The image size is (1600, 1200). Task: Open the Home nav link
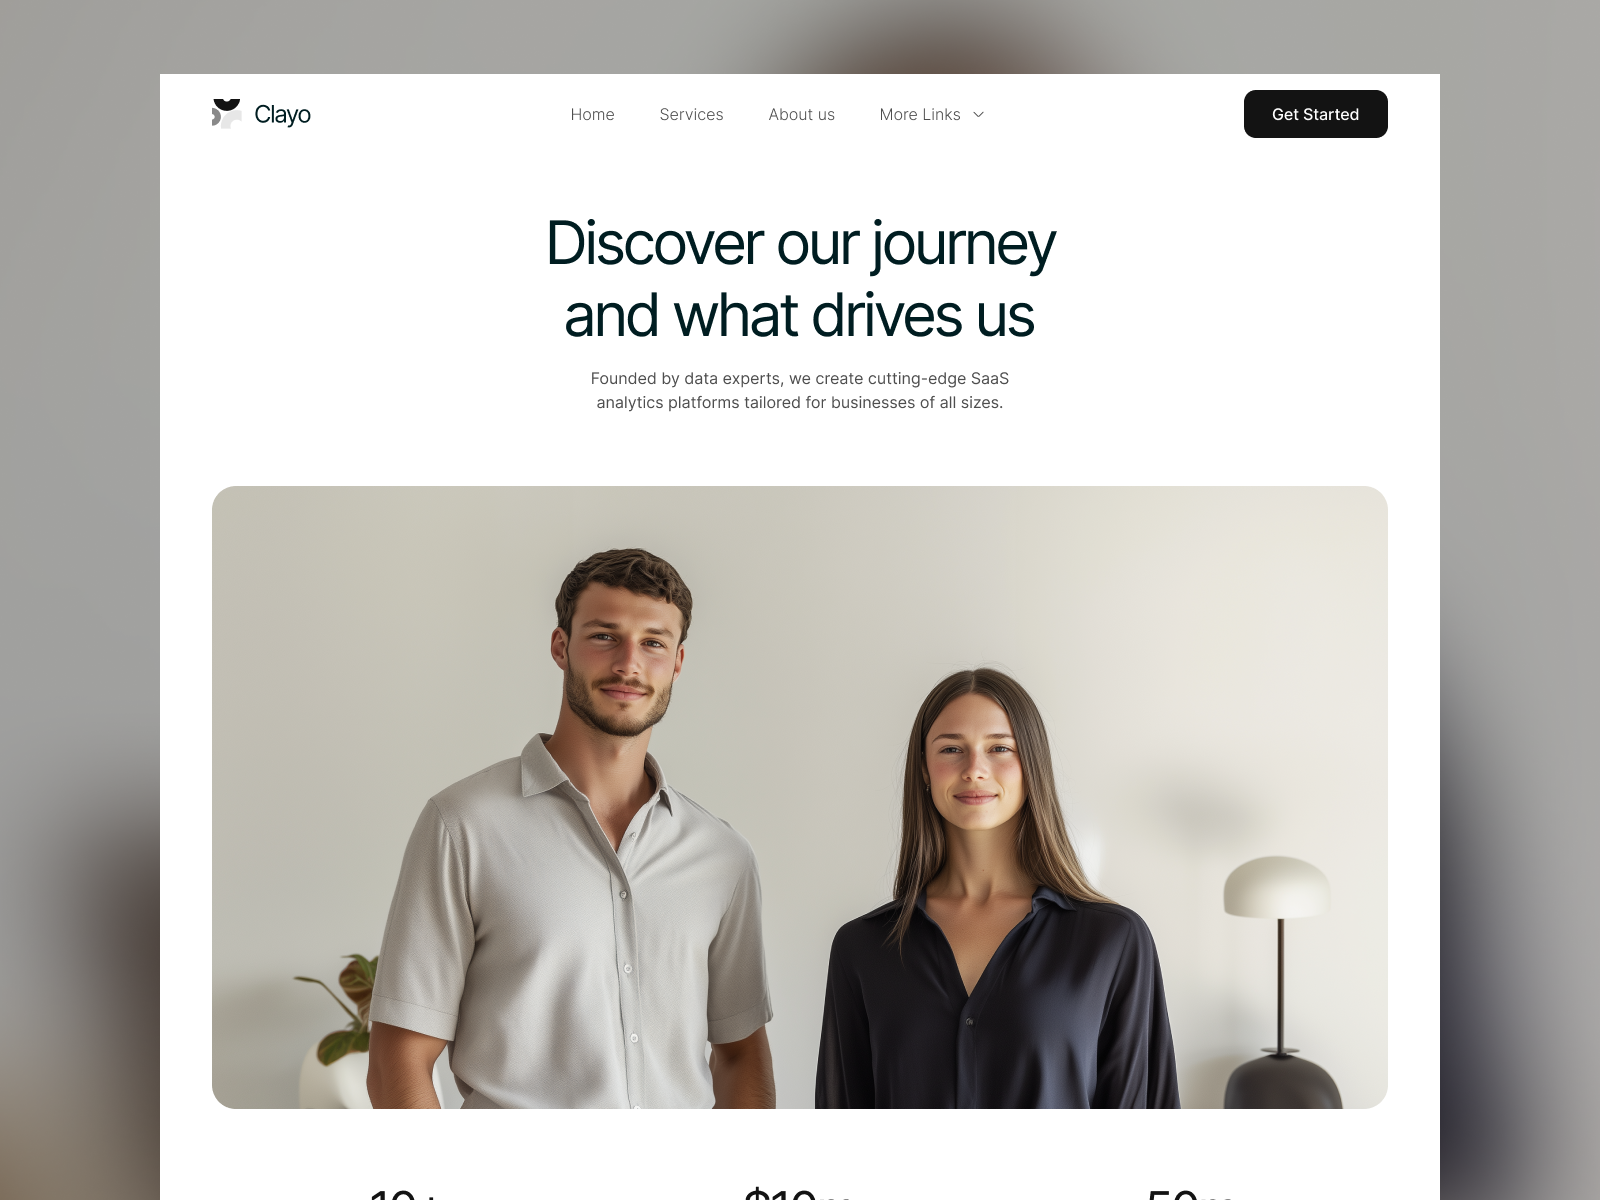[592, 114]
